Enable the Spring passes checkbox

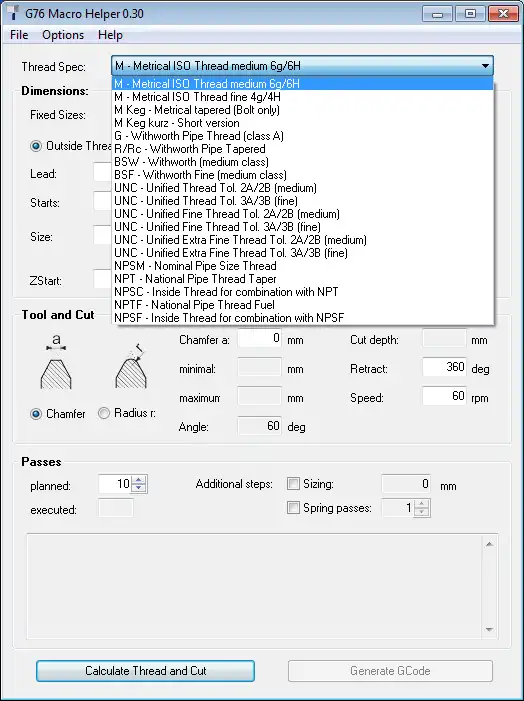(293, 507)
